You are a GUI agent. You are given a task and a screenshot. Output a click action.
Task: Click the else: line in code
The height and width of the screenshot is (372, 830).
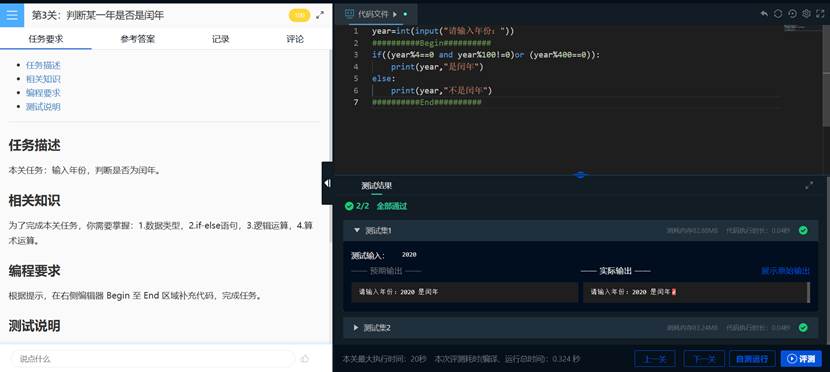click(x=384, y=78)
